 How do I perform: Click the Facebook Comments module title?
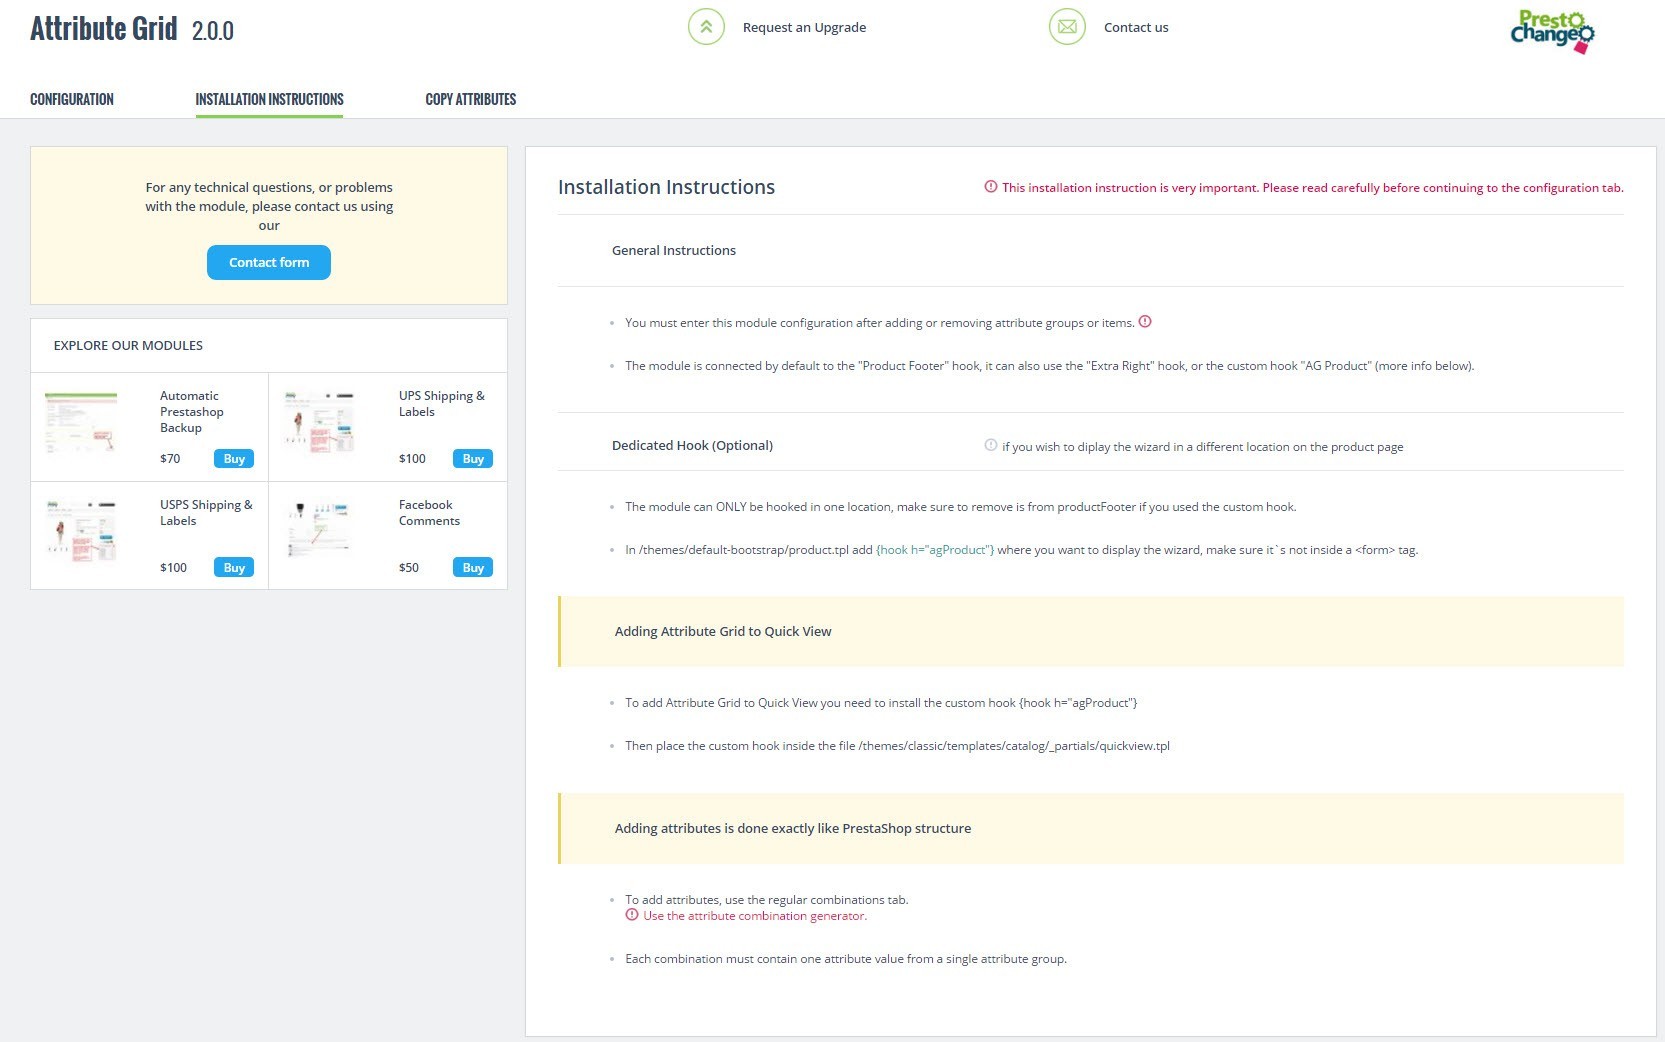click(429, 513)
